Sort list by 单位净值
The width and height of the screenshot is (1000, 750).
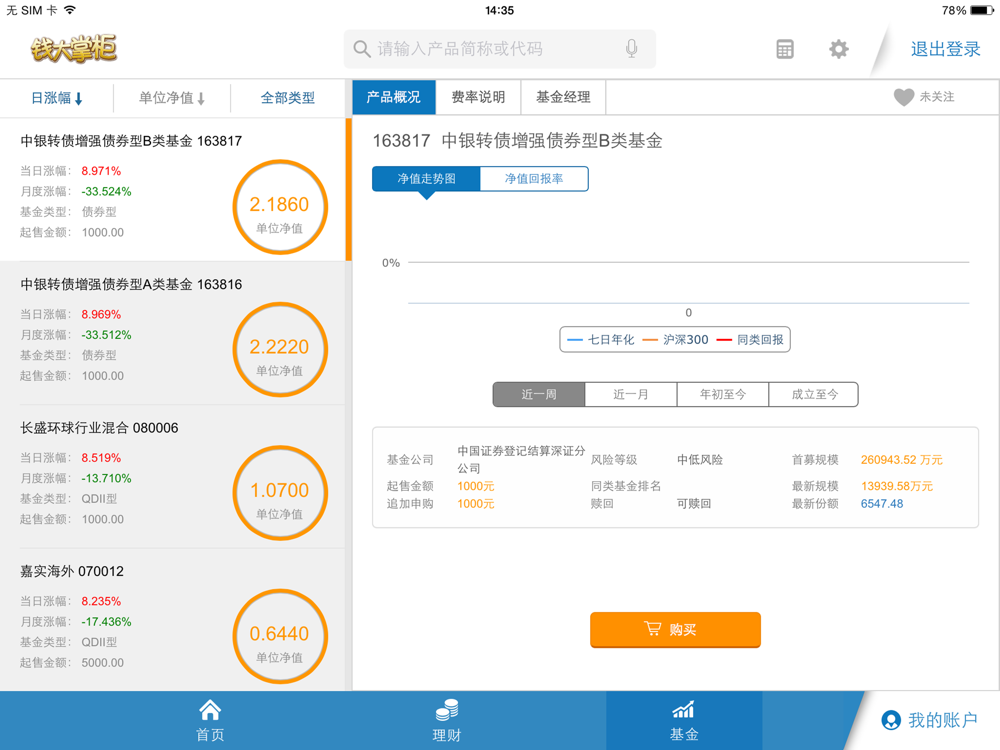[x=172, y=98]
